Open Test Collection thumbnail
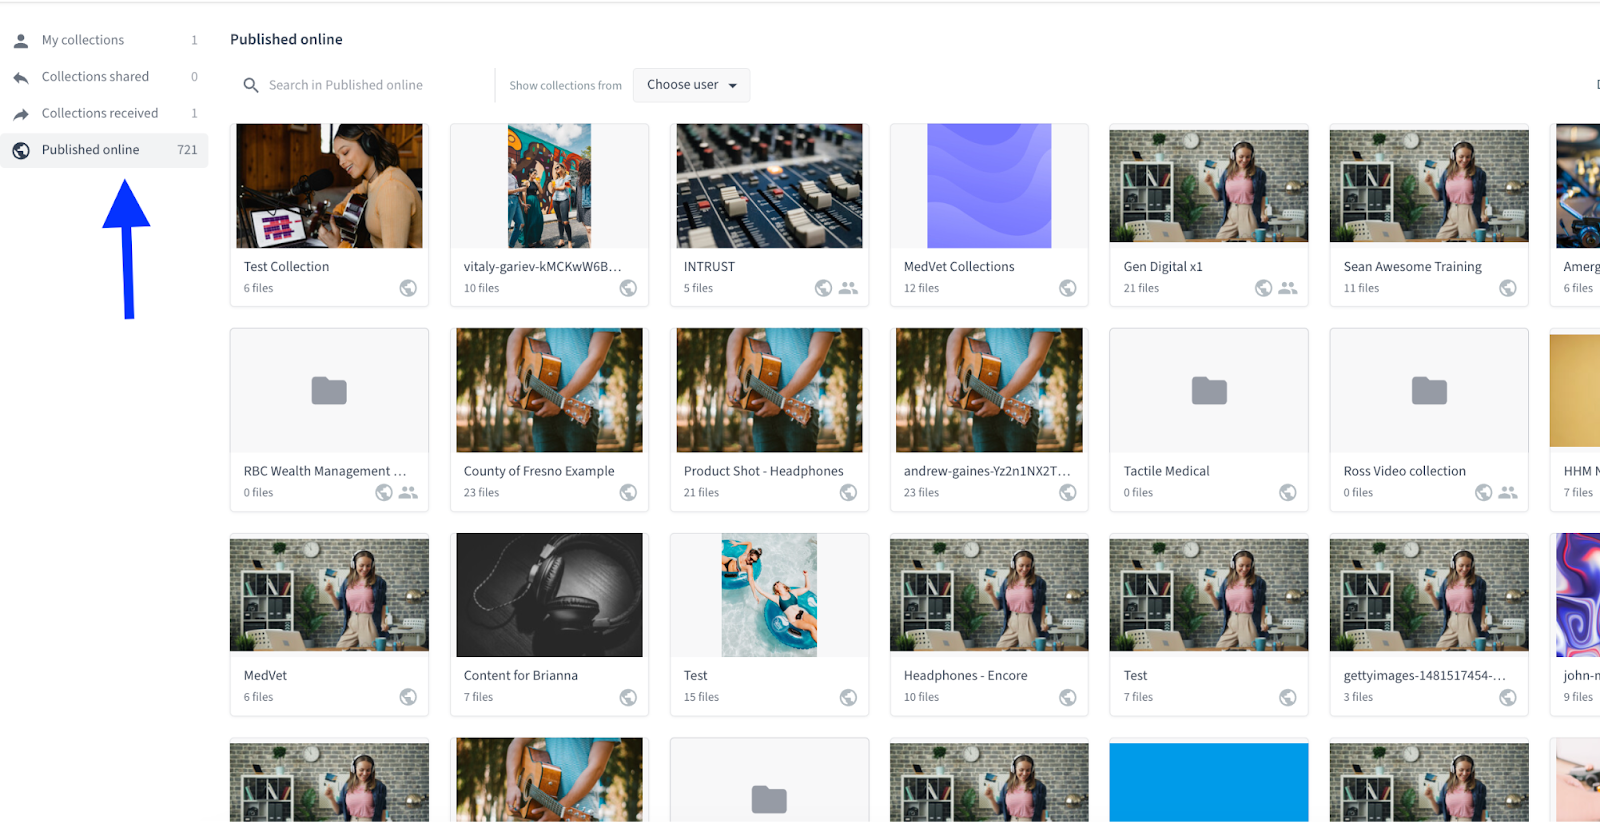Viewport: 1600px width, 822px height. coord(329,186)
